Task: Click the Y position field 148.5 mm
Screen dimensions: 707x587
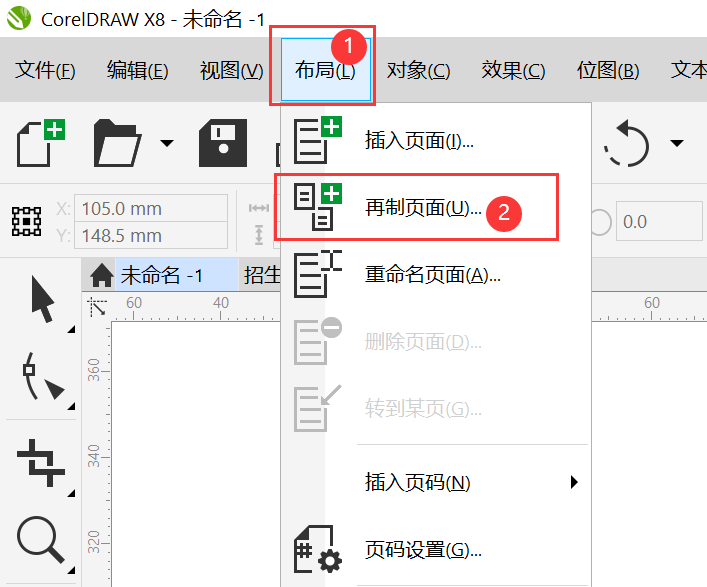Action: [151, 235]
